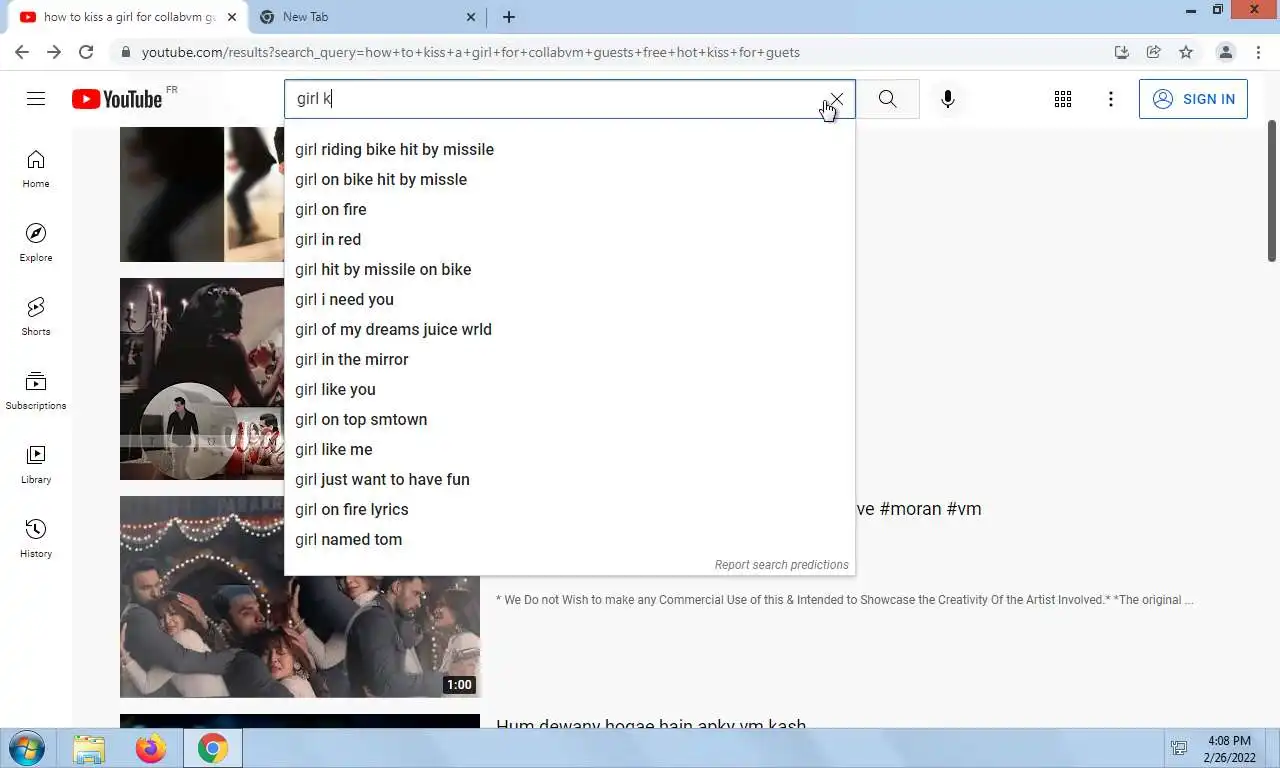
Task: Close the New Tab tab
Action: (471, 17)
